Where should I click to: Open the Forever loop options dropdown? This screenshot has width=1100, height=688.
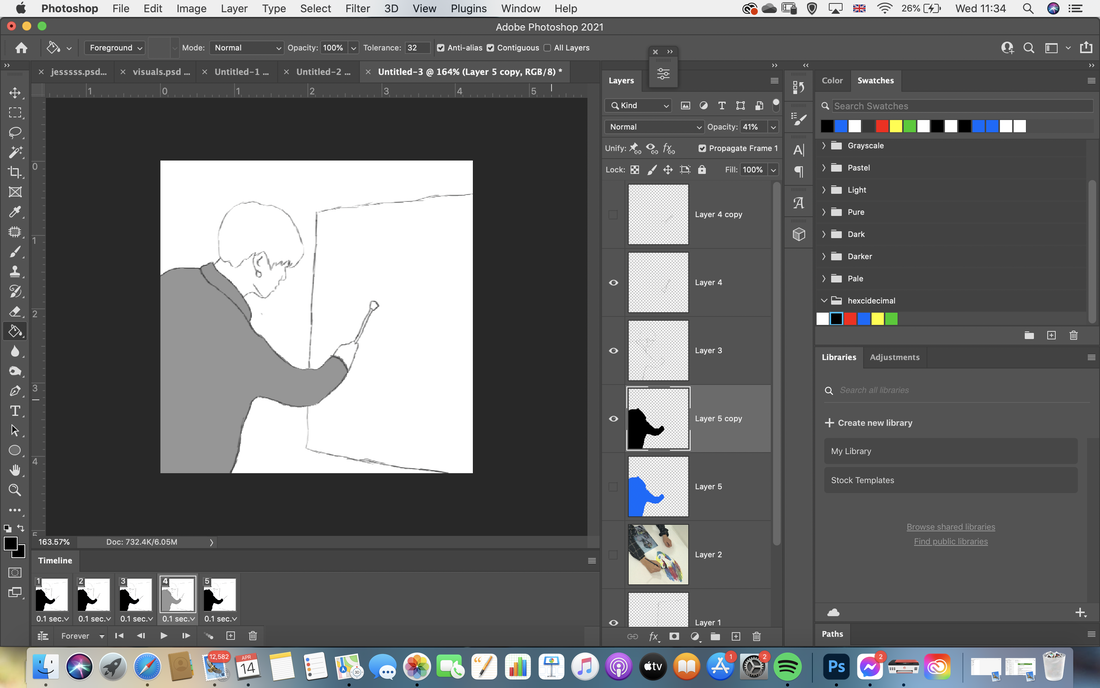pyautogui.click(x=82, y=636)
